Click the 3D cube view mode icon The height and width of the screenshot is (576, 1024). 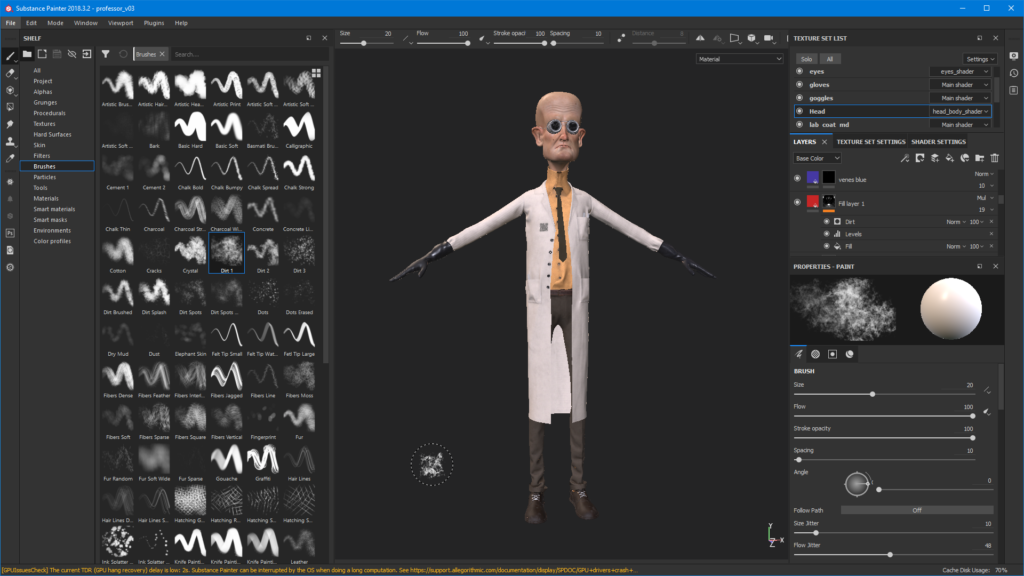[752, 38]
